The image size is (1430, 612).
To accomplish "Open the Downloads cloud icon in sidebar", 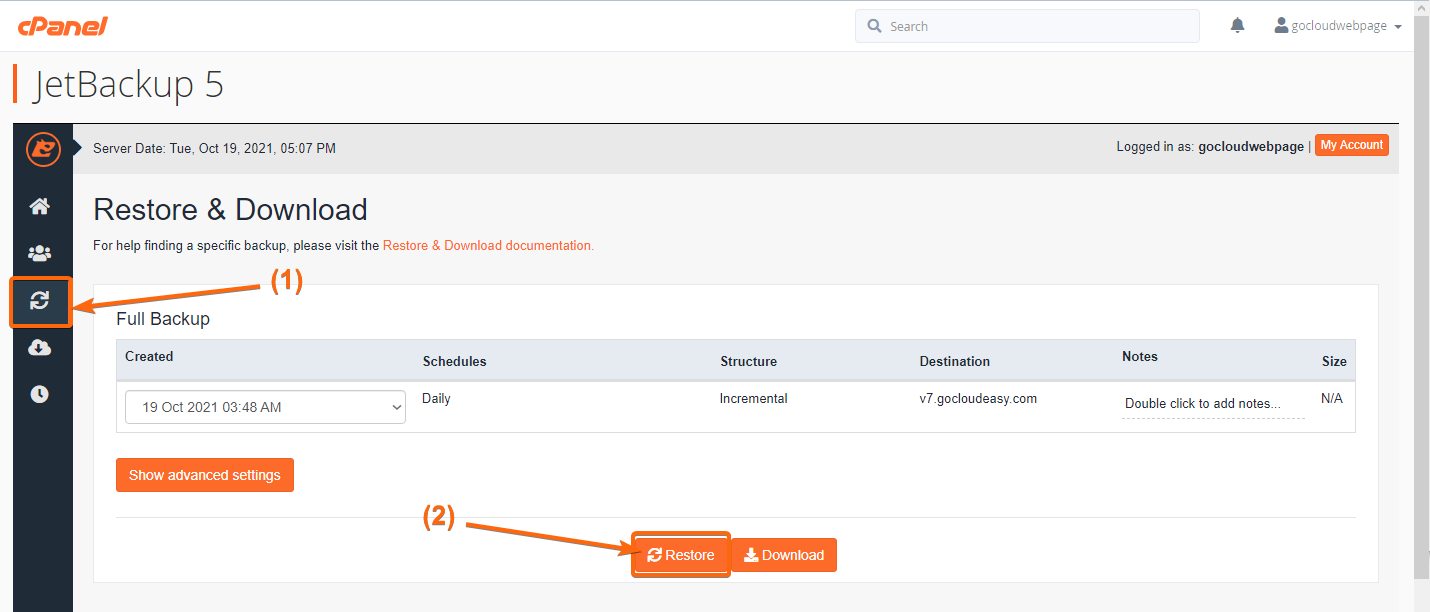I will [40, 348].
